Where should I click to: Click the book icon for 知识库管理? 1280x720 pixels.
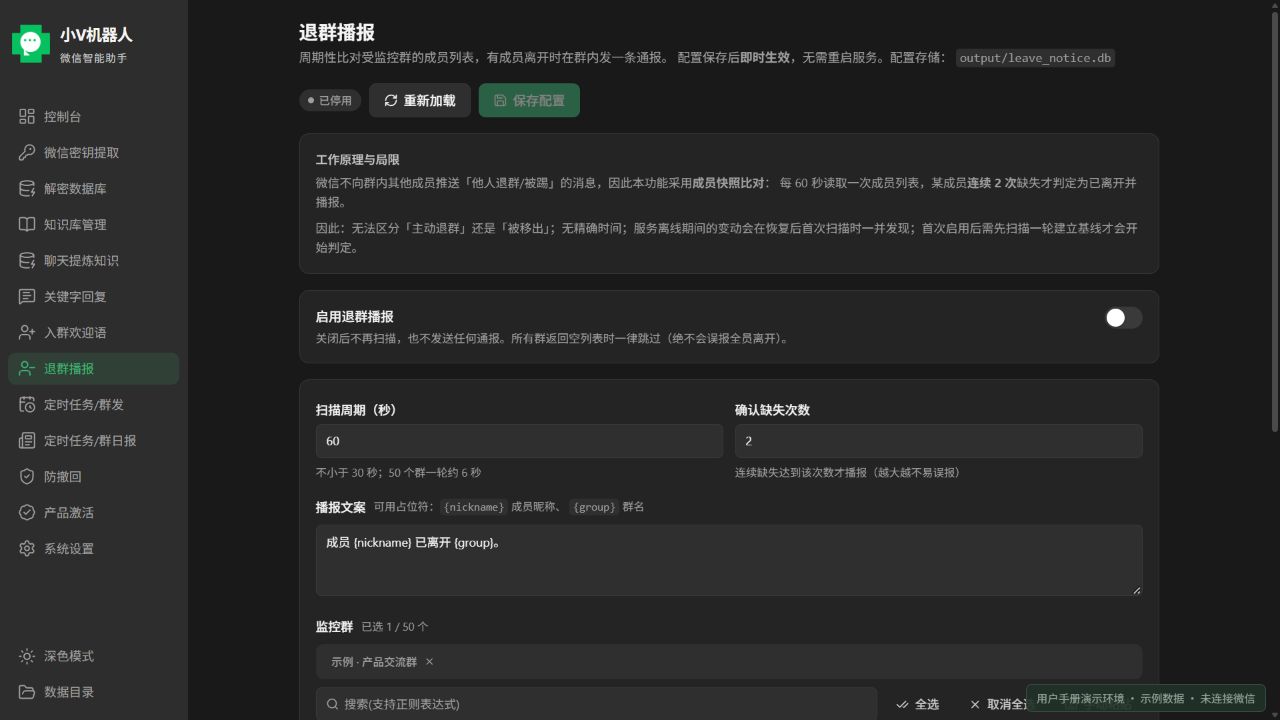(27, 225)
